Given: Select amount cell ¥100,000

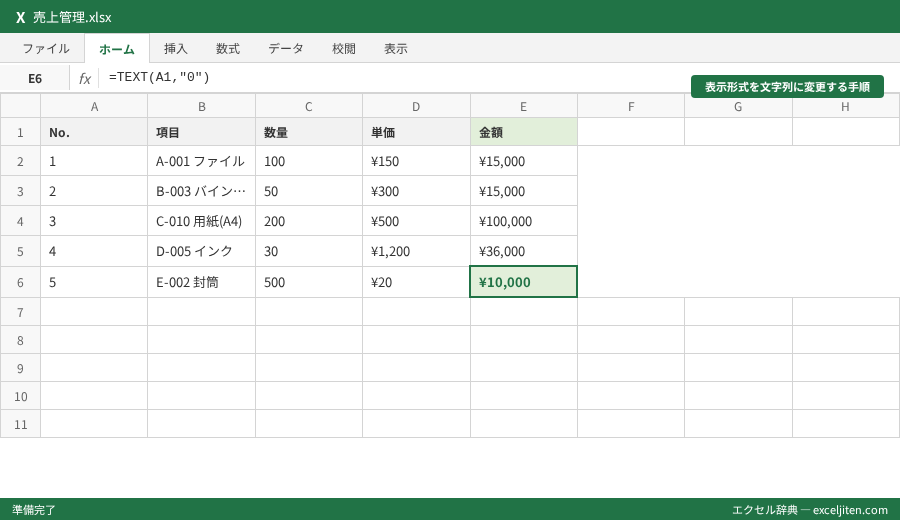Looking at the screenshot, I should 523,221.
